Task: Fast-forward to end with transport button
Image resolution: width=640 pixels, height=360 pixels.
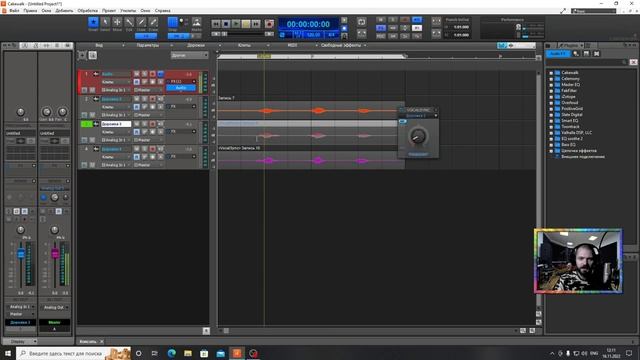Action: (256, 24)
